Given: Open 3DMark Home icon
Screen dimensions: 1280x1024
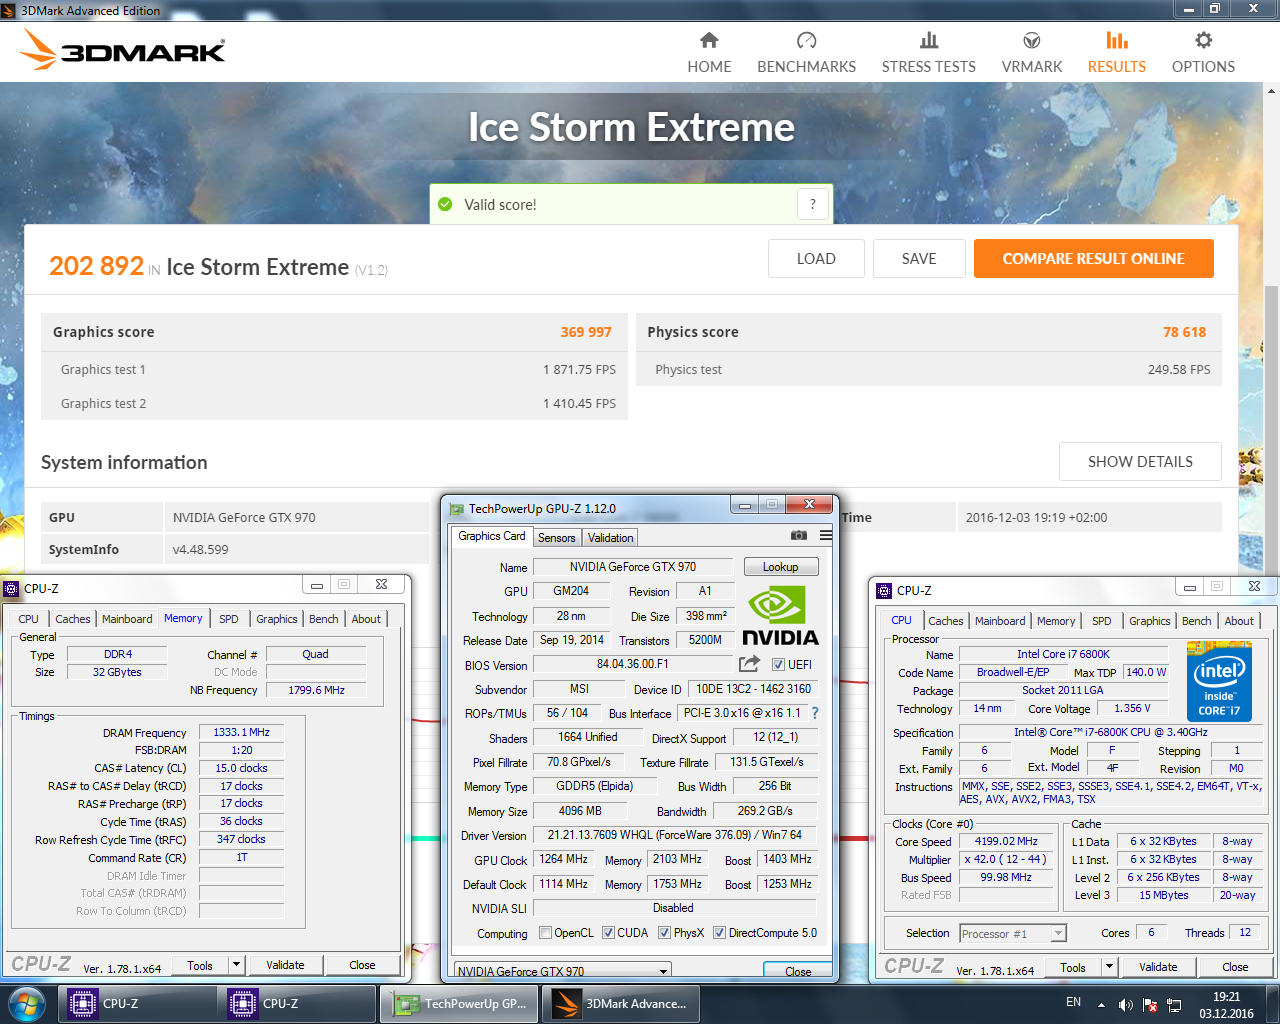Looking at the screenshot, I should 709,40.
